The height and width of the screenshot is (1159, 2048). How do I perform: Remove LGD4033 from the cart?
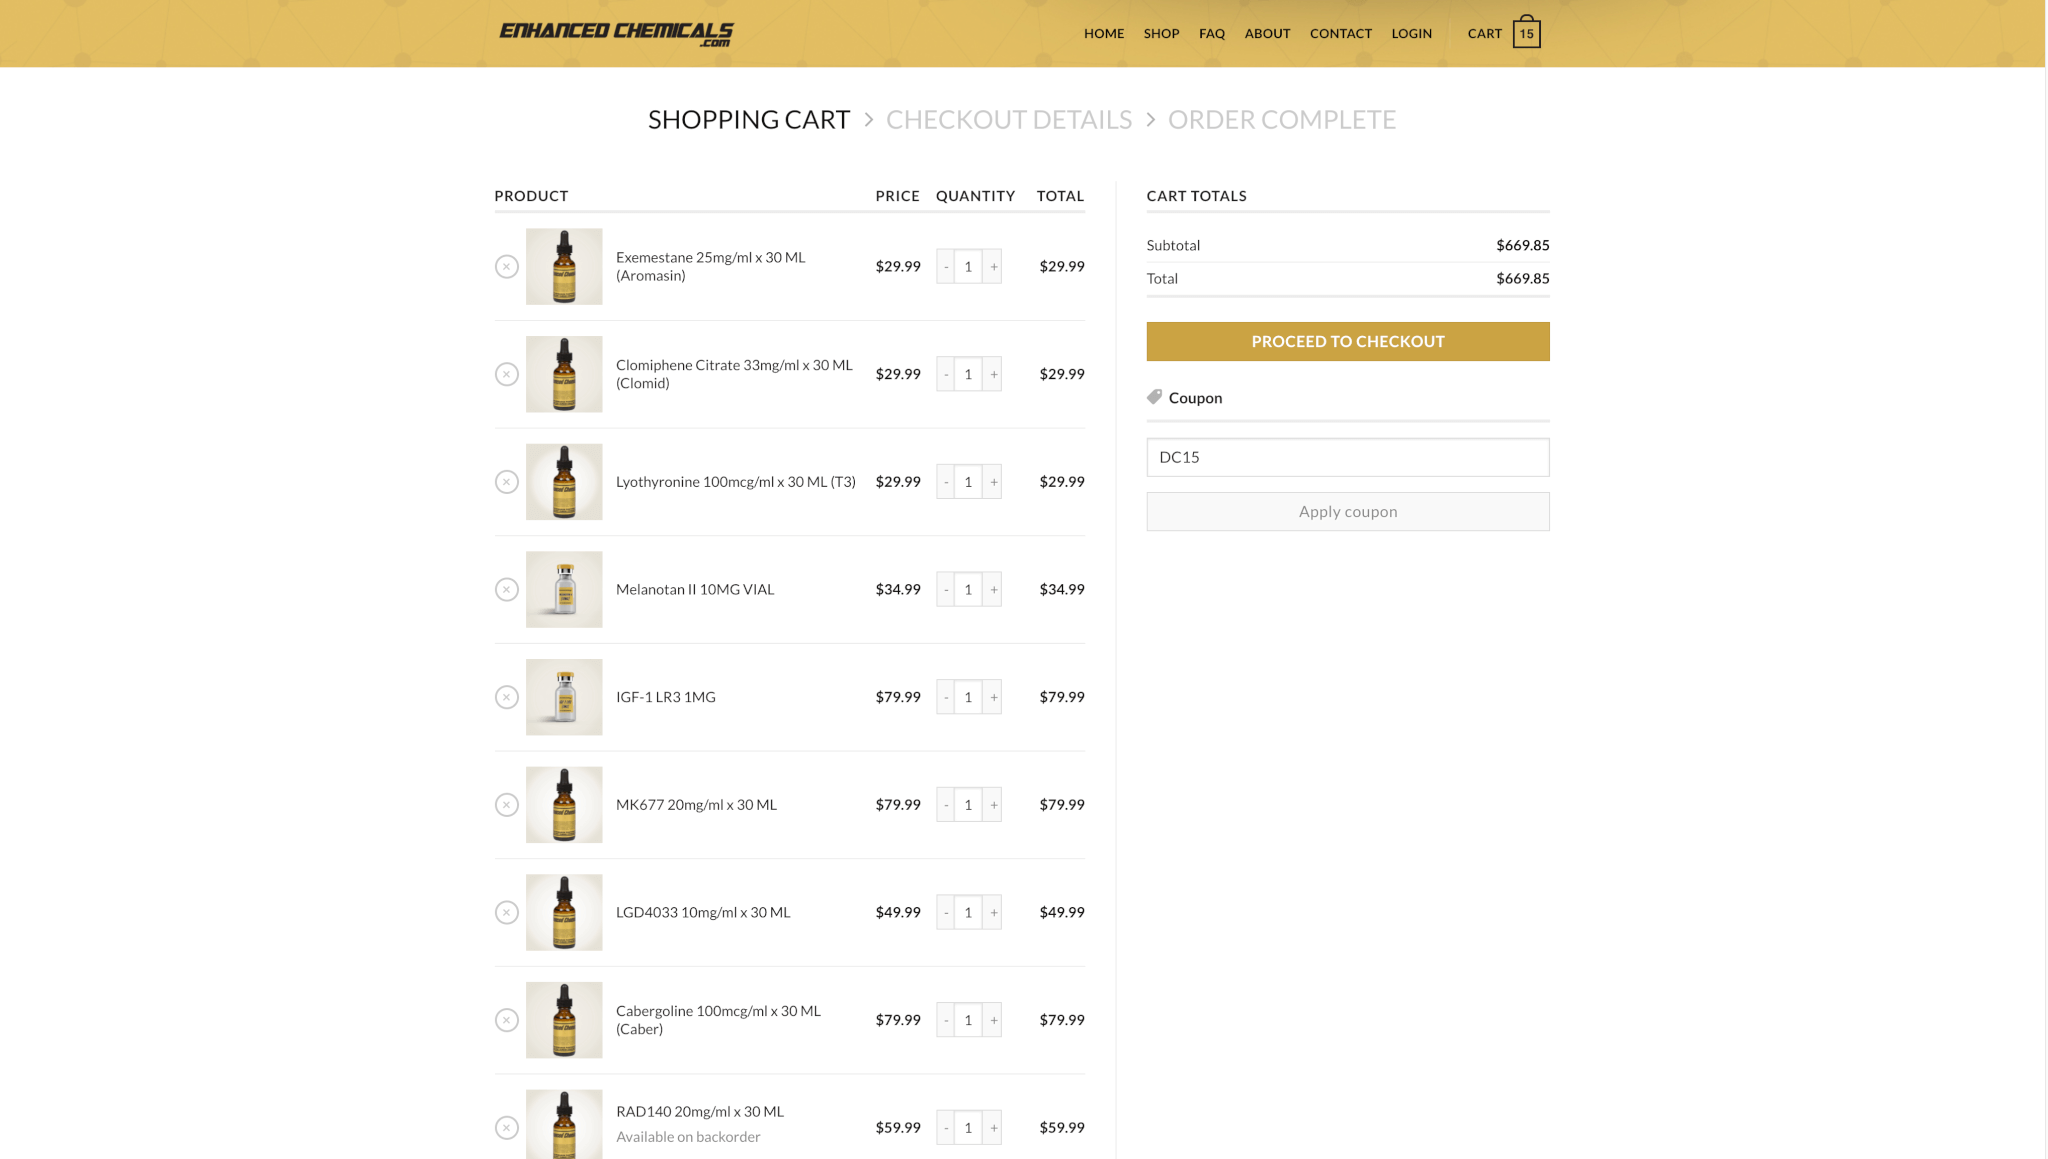(507, 912)
